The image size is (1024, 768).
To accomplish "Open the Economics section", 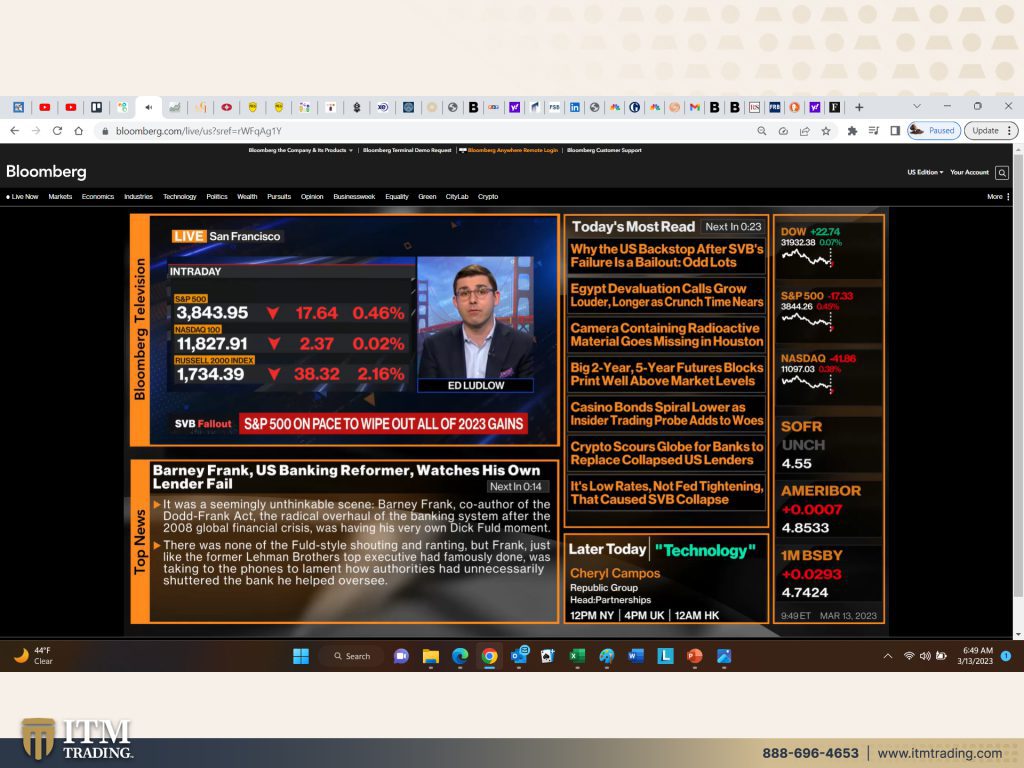I will (x=98, y=197).
